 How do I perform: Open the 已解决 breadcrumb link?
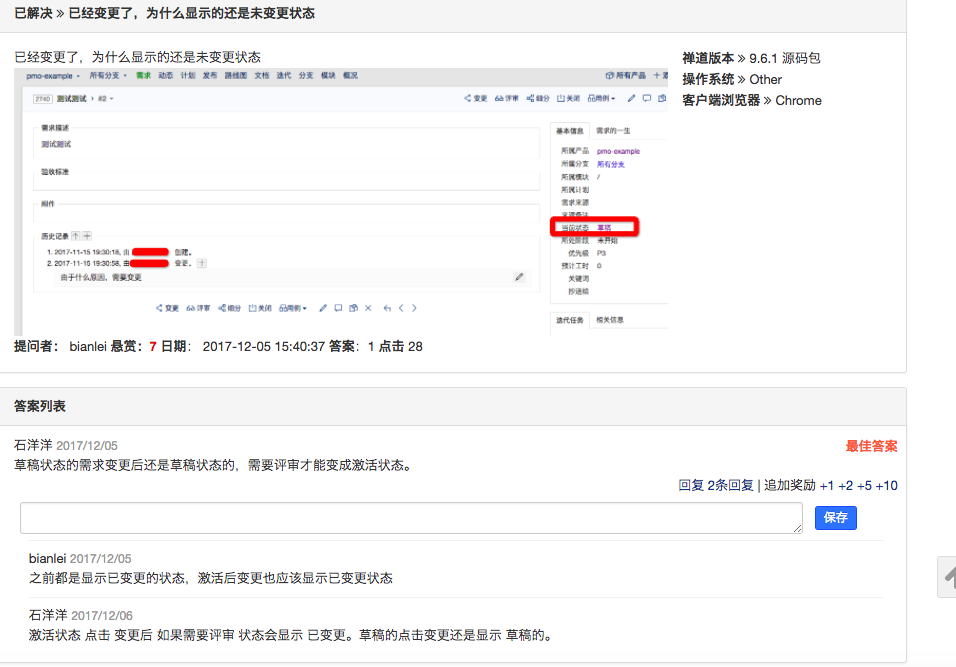click(x=34, y=13)
